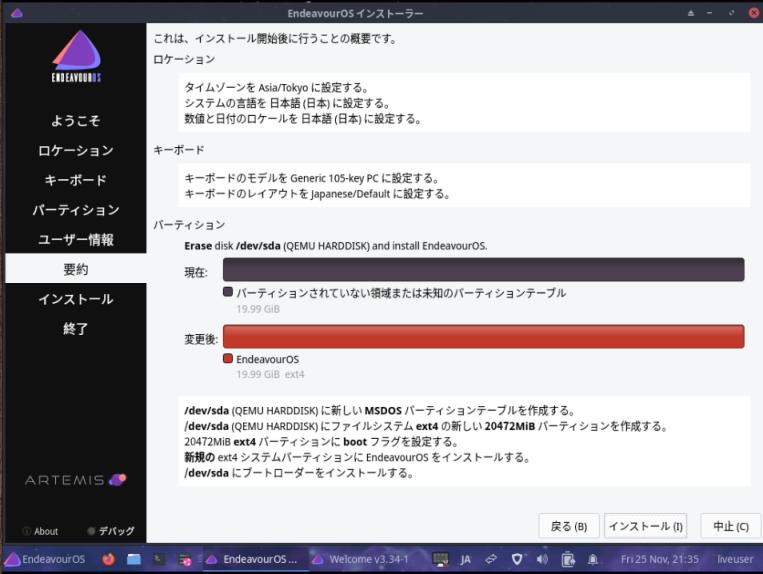Open the network connection tray icon
The width and height of the screenshot is (763, 574).
pyautogui.click(x=491, y=559)
